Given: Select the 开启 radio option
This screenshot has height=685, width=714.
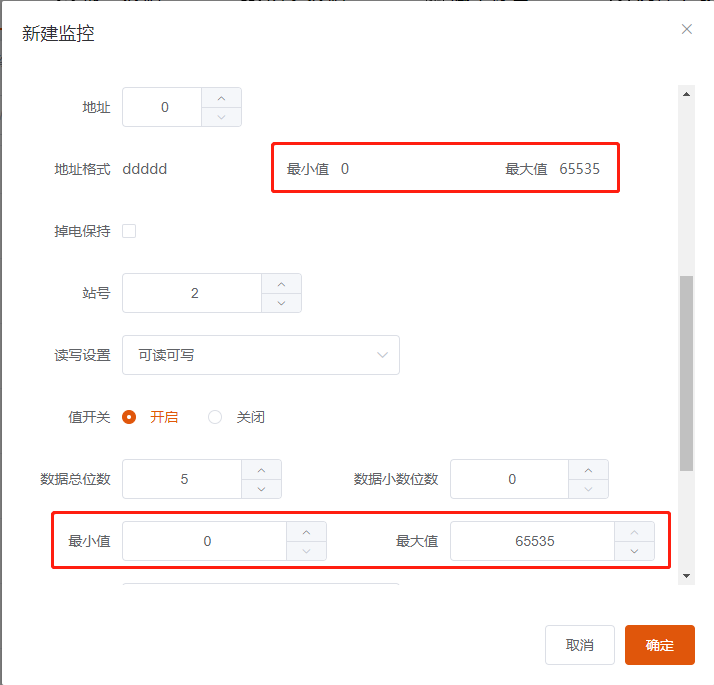Looking at the screenshot, I should [x=130, y=417].
